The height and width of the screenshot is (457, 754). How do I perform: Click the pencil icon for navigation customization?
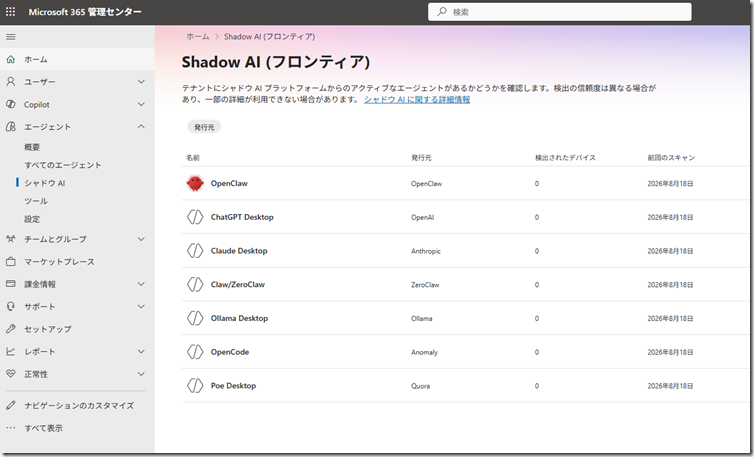coord(11,406)
